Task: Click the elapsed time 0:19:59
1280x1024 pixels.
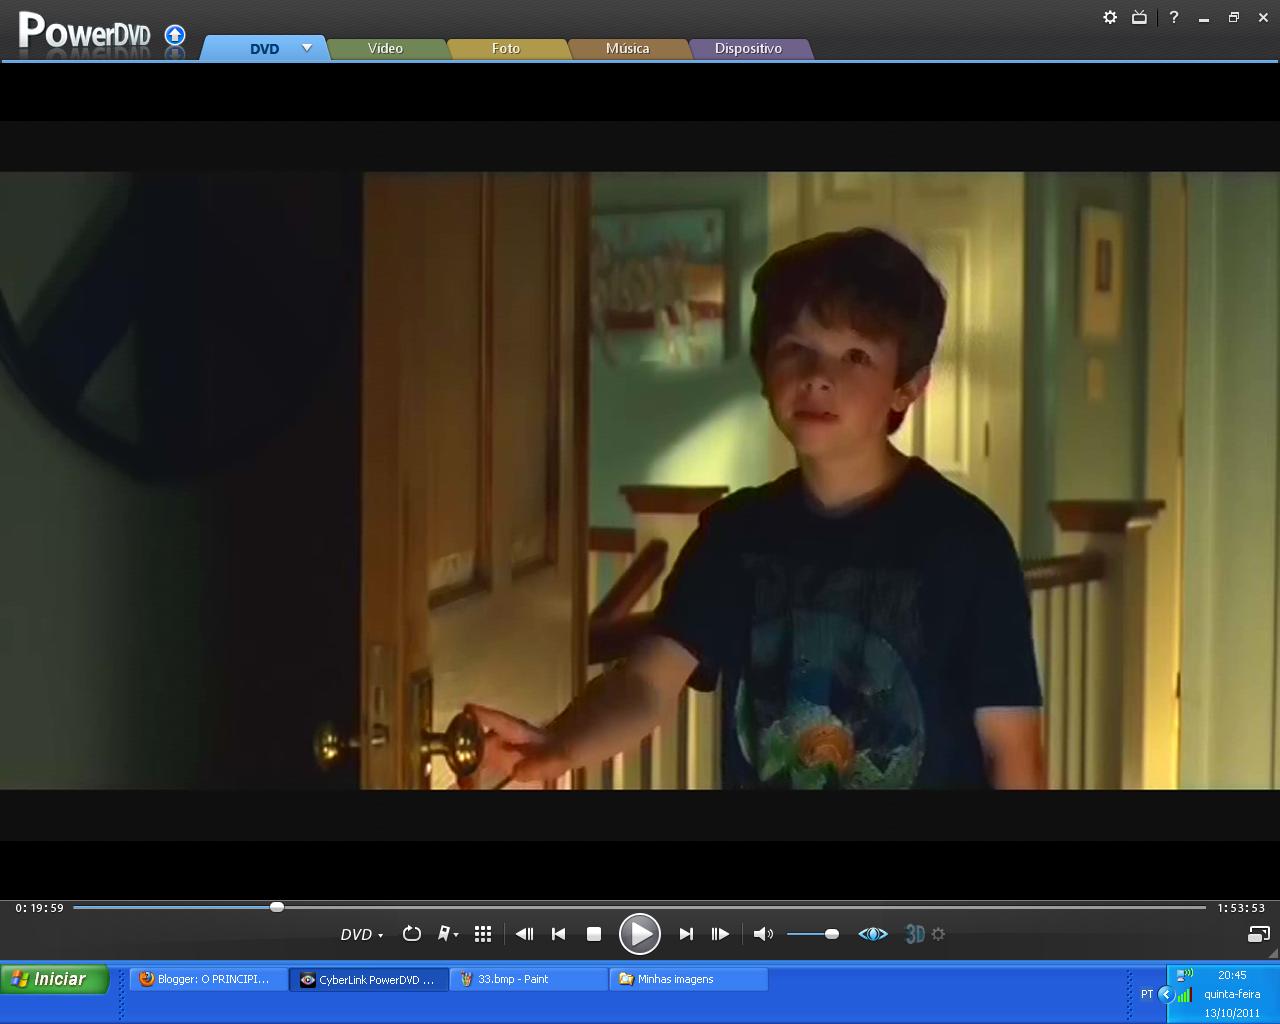Action: click(40, 908)
